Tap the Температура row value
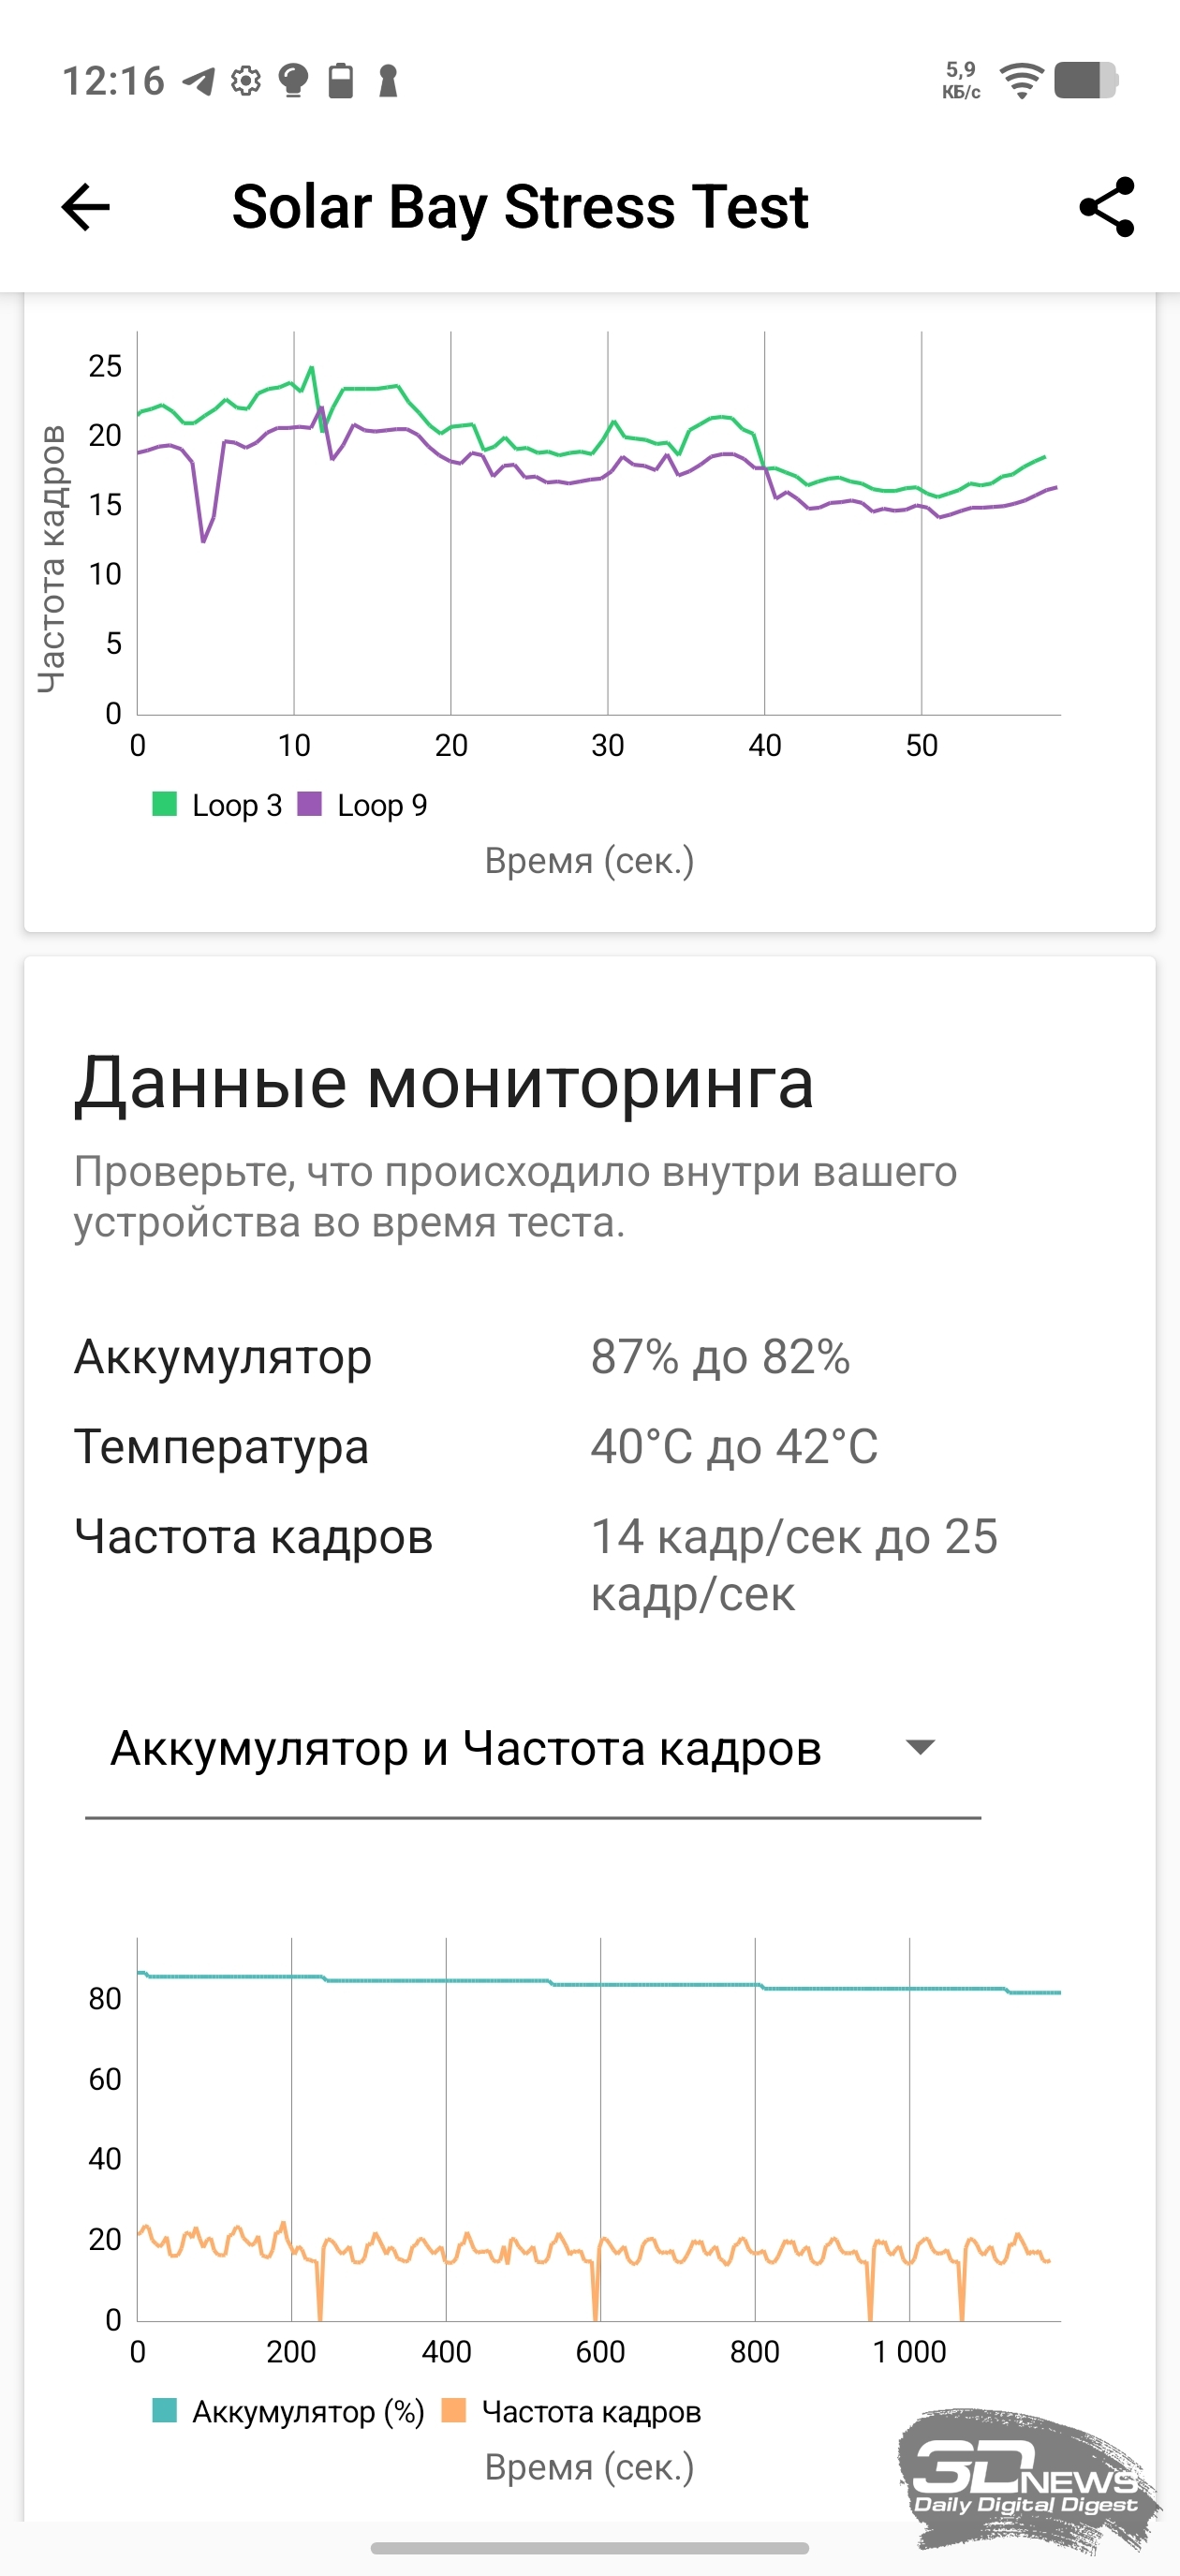The image size is (1180, 2576). pyautogui.click(x=734, y=1446)
